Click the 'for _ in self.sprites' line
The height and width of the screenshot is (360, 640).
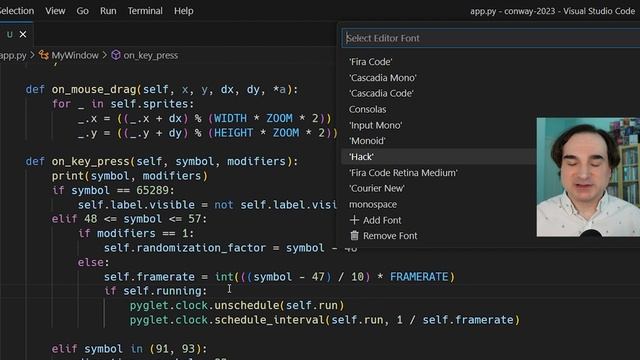pos(123,104)
